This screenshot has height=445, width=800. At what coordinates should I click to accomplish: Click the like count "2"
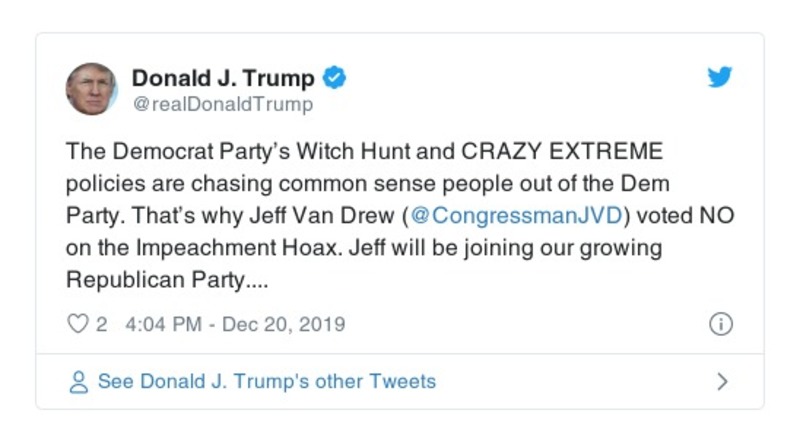pyautogui.click(x=102, y=324)
